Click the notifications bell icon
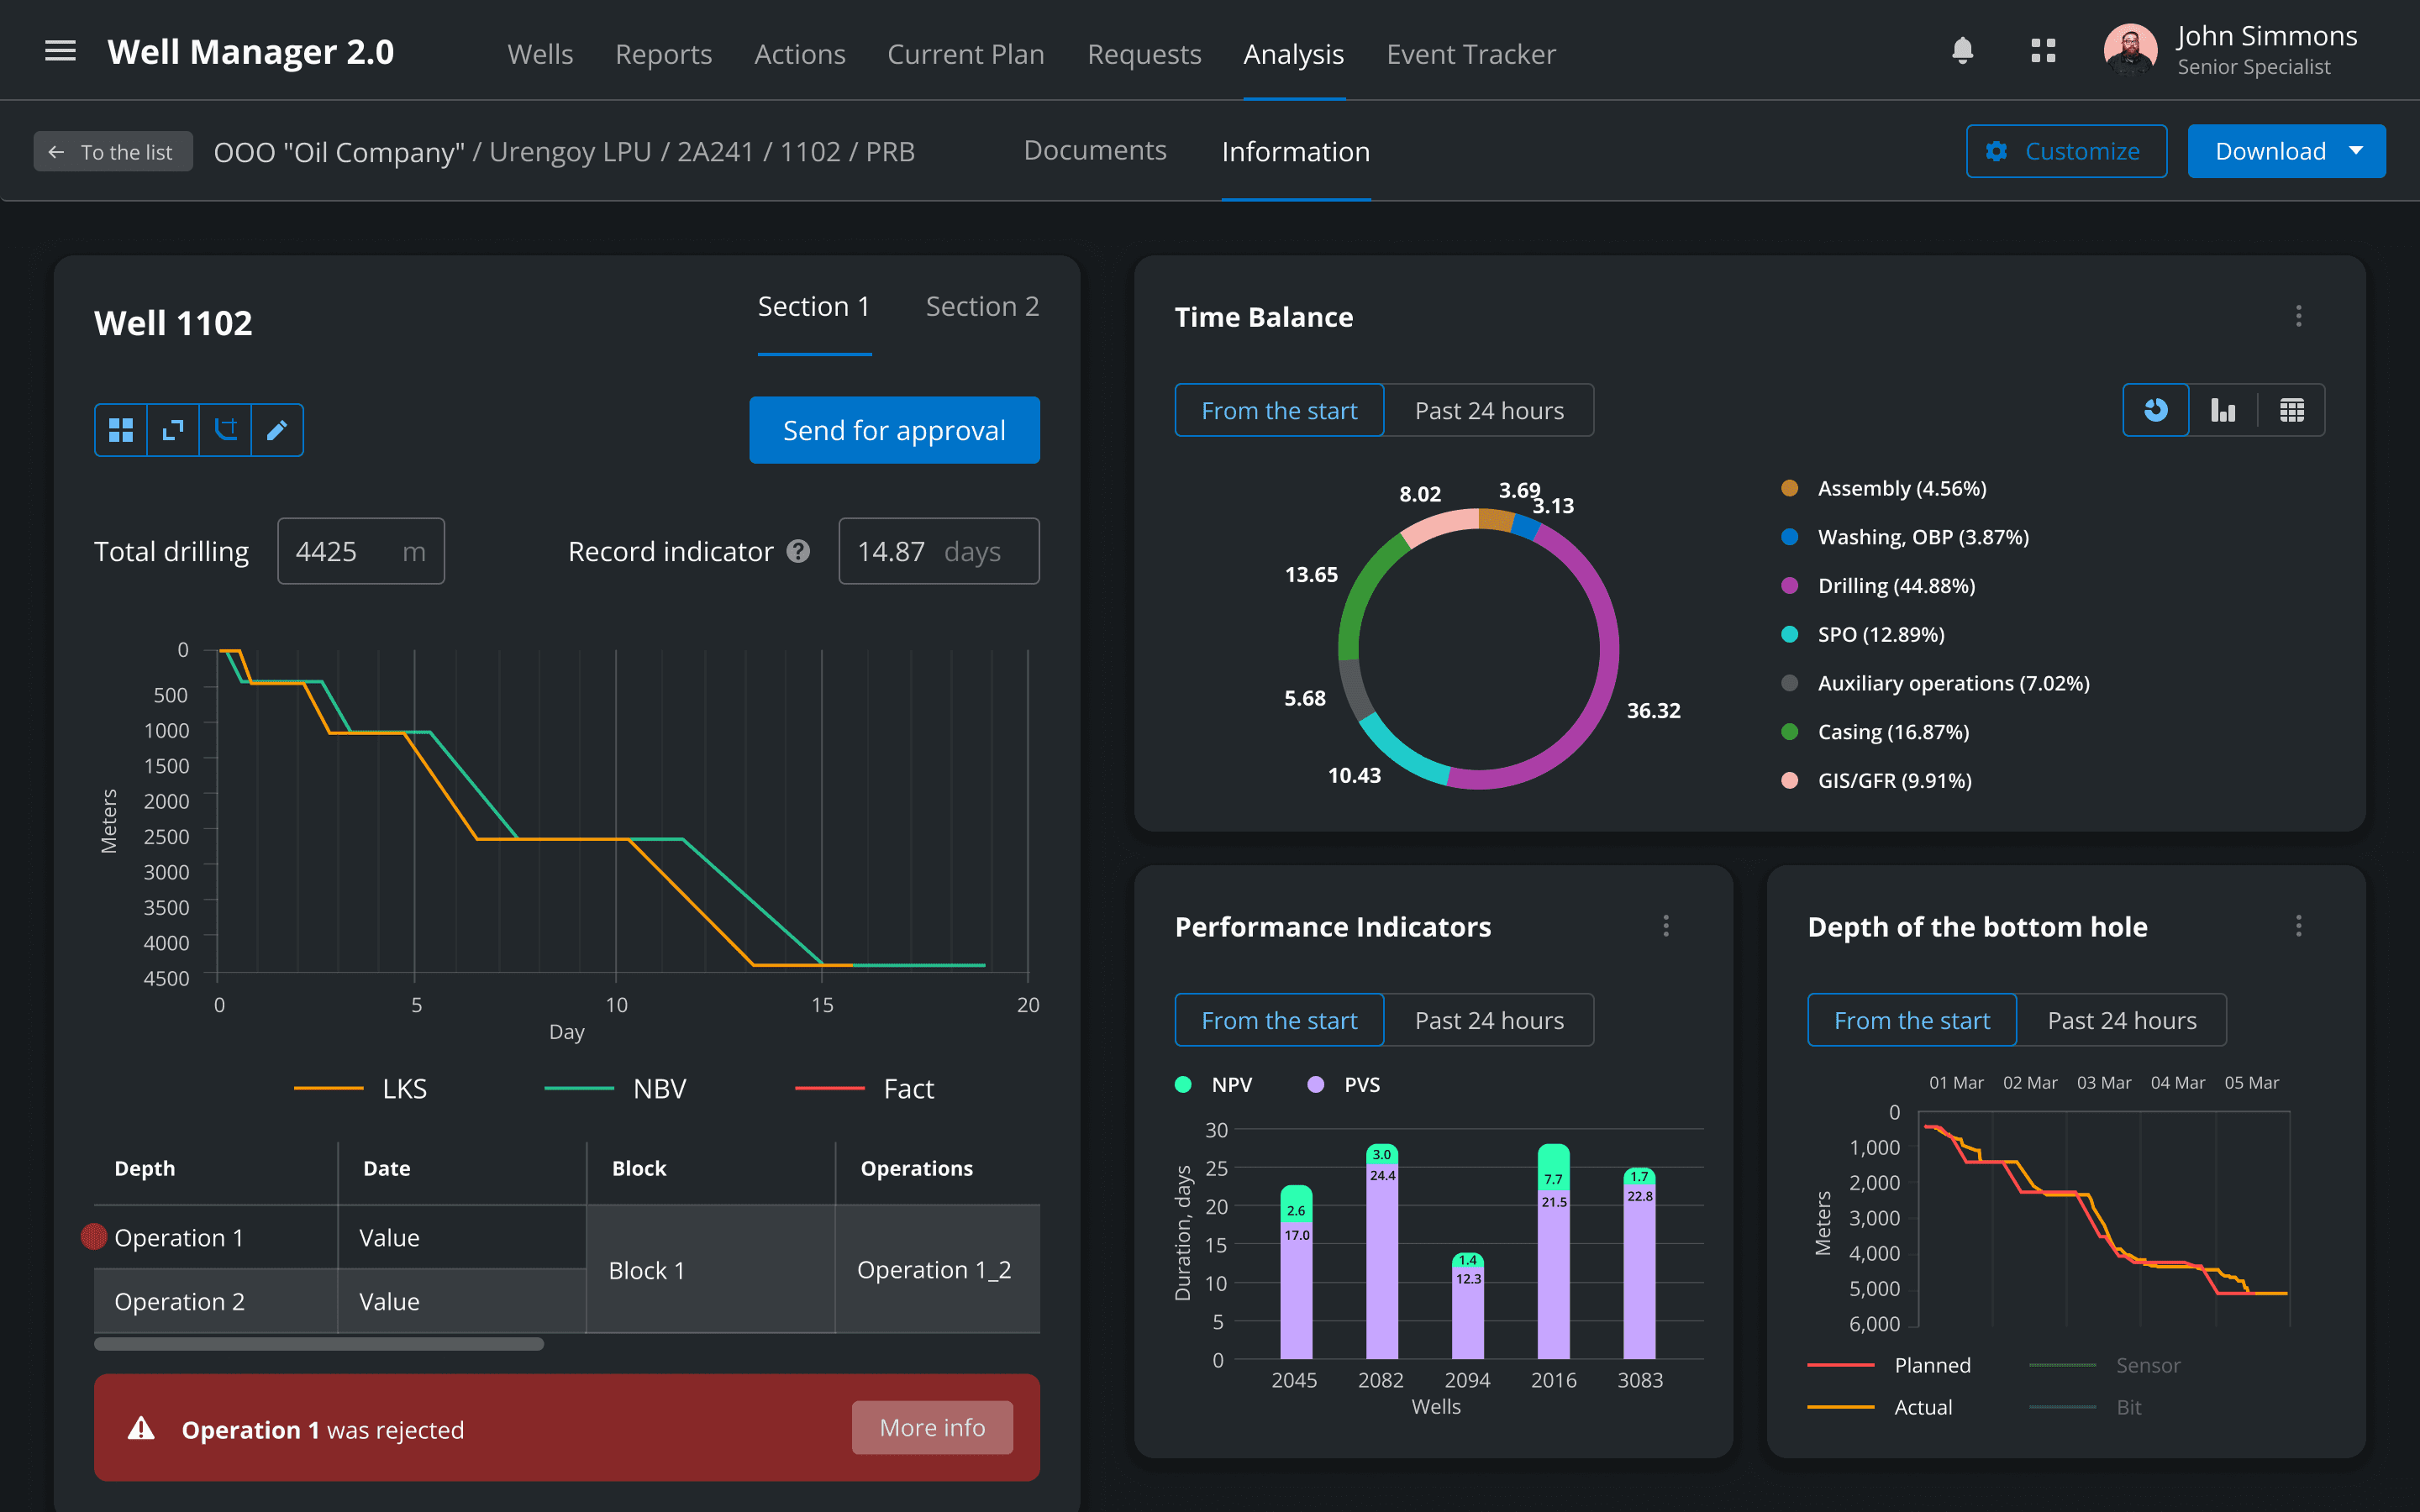 pos(1962,51)
